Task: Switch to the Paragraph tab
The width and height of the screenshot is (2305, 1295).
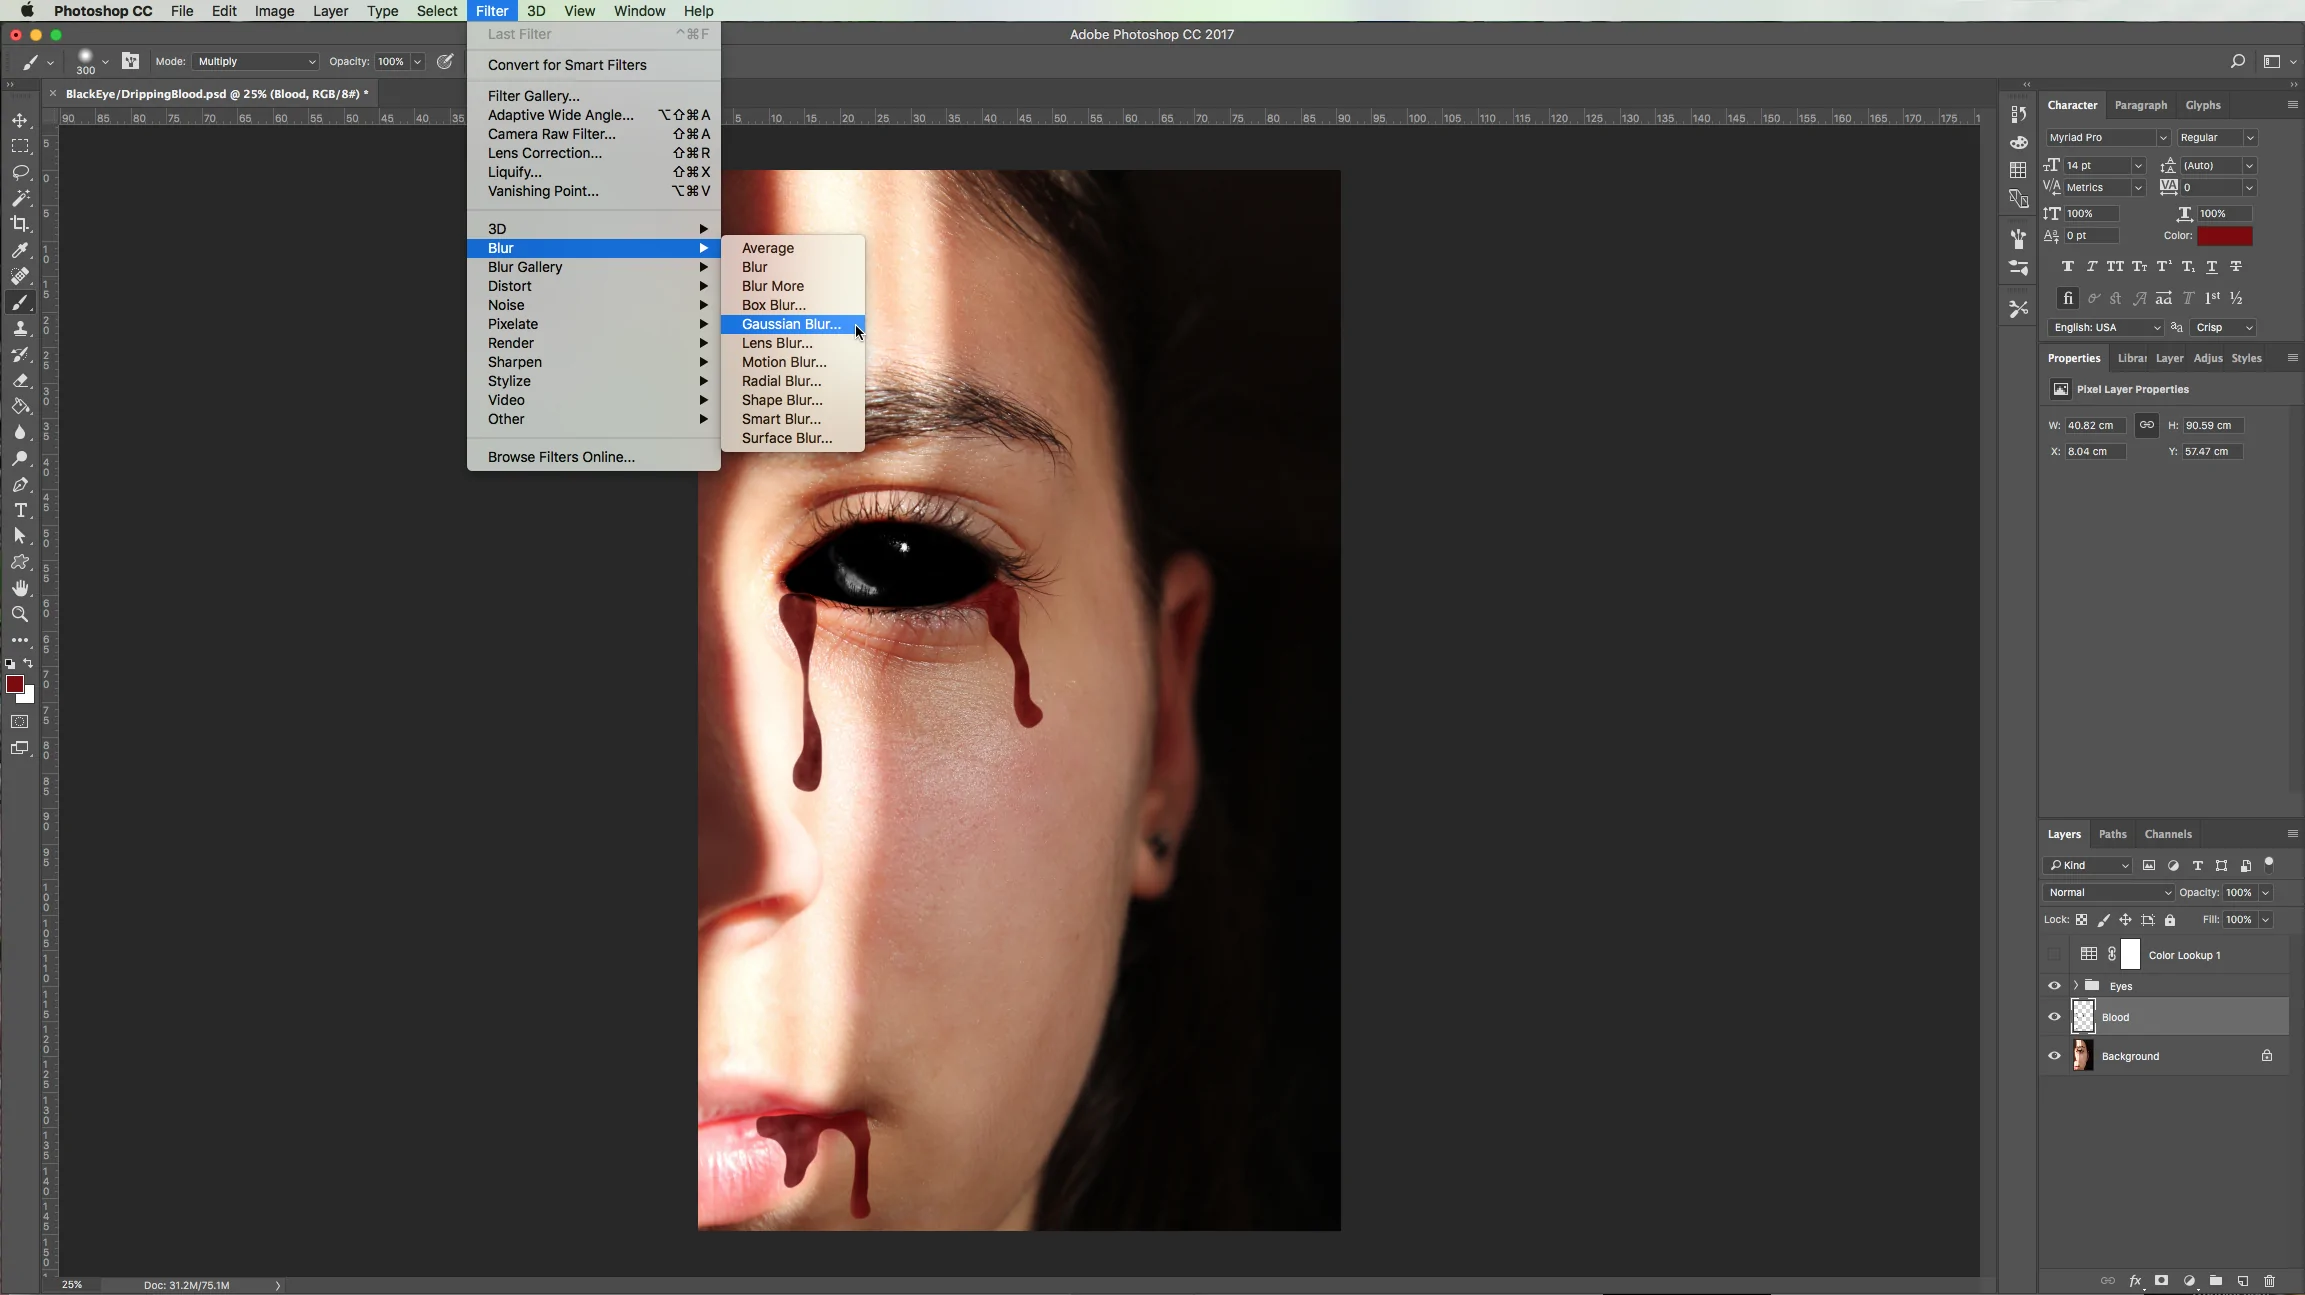Action: point(2141,105)
